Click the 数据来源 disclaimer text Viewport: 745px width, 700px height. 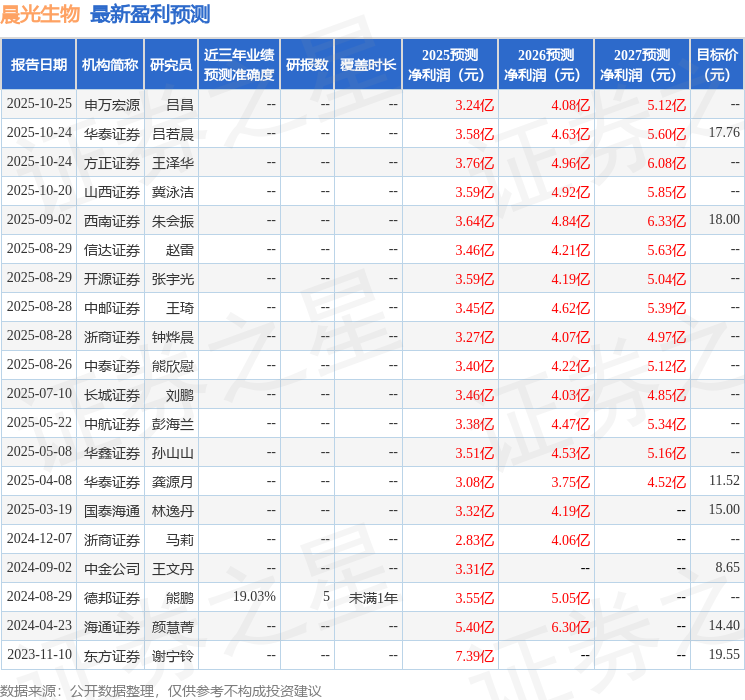[161, 690]
